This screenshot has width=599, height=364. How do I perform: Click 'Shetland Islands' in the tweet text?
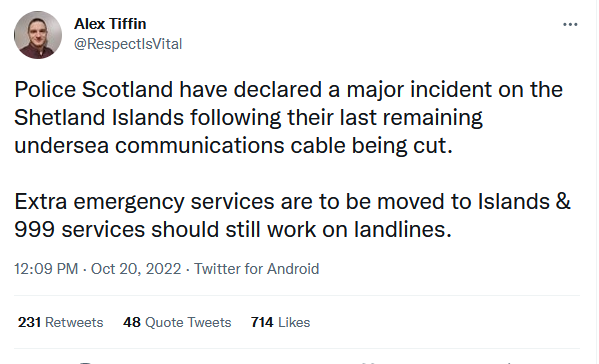tap(99, 118)
